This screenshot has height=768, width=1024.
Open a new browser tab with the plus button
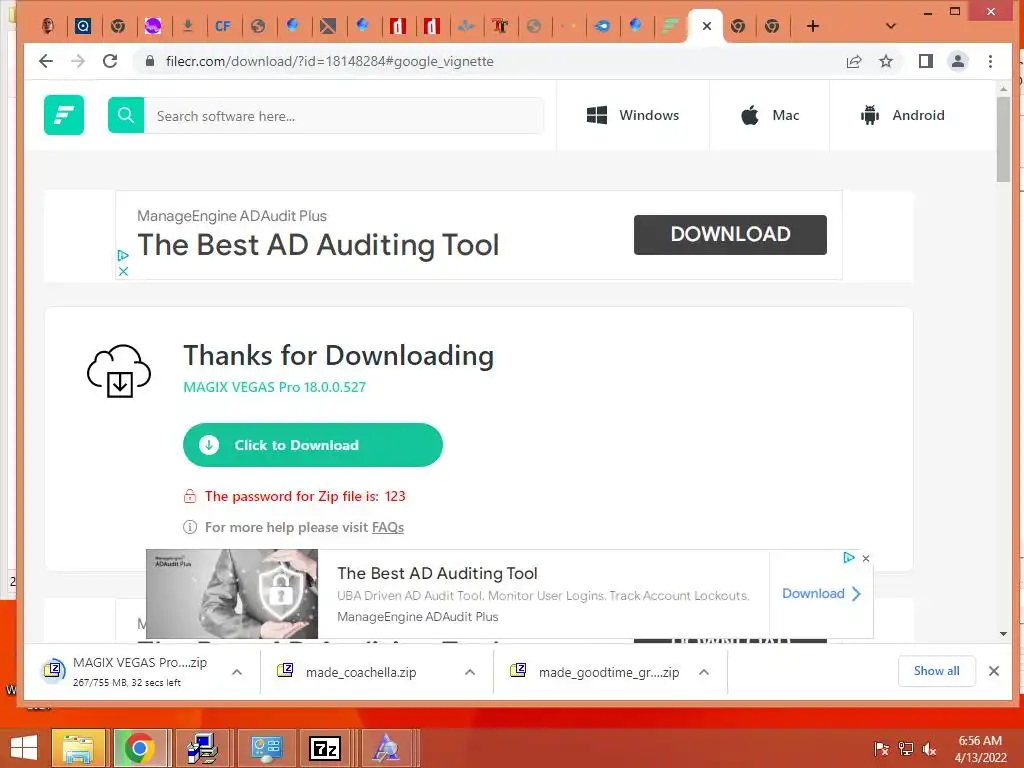(812, 26)
